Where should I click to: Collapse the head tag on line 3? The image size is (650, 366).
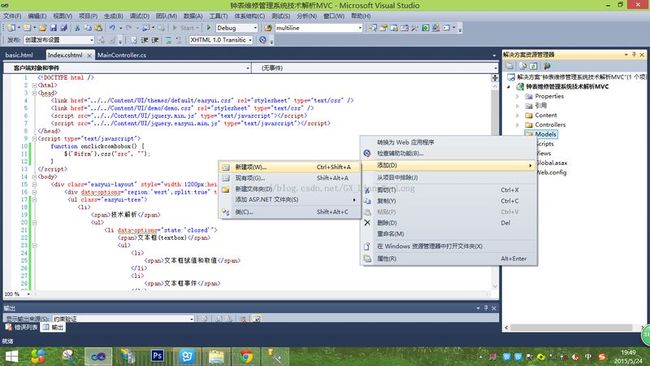point(34,93)
